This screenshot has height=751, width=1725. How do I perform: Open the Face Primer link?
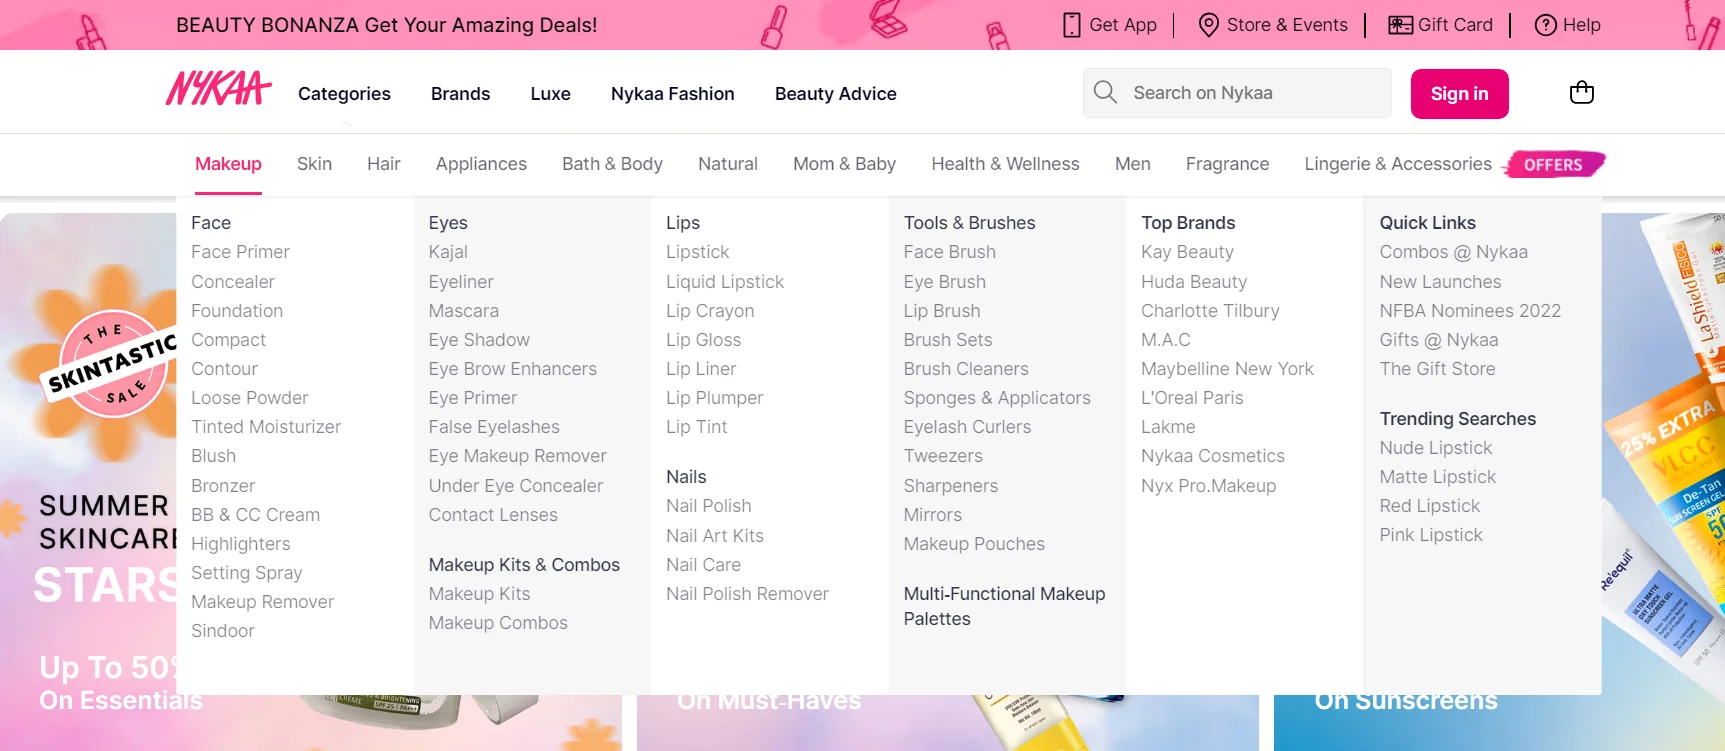pyautogui.click(x=240, y=252)
